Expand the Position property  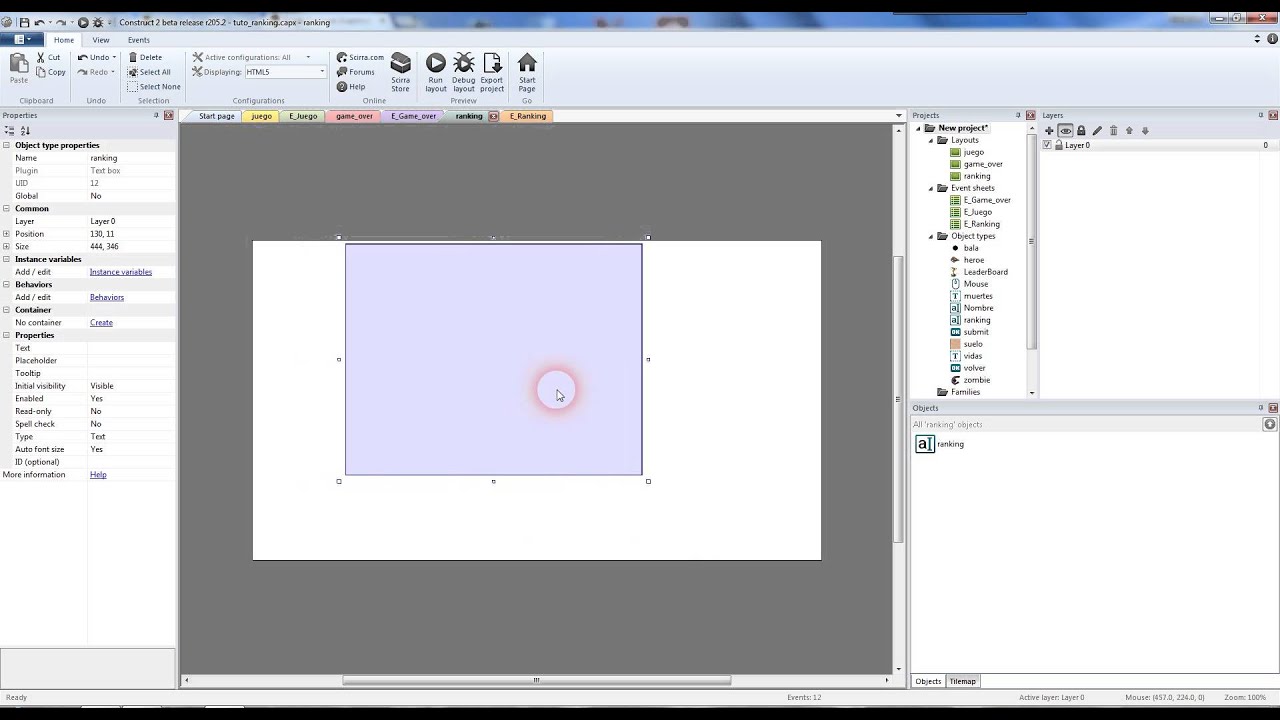click(x=6, y=234)
